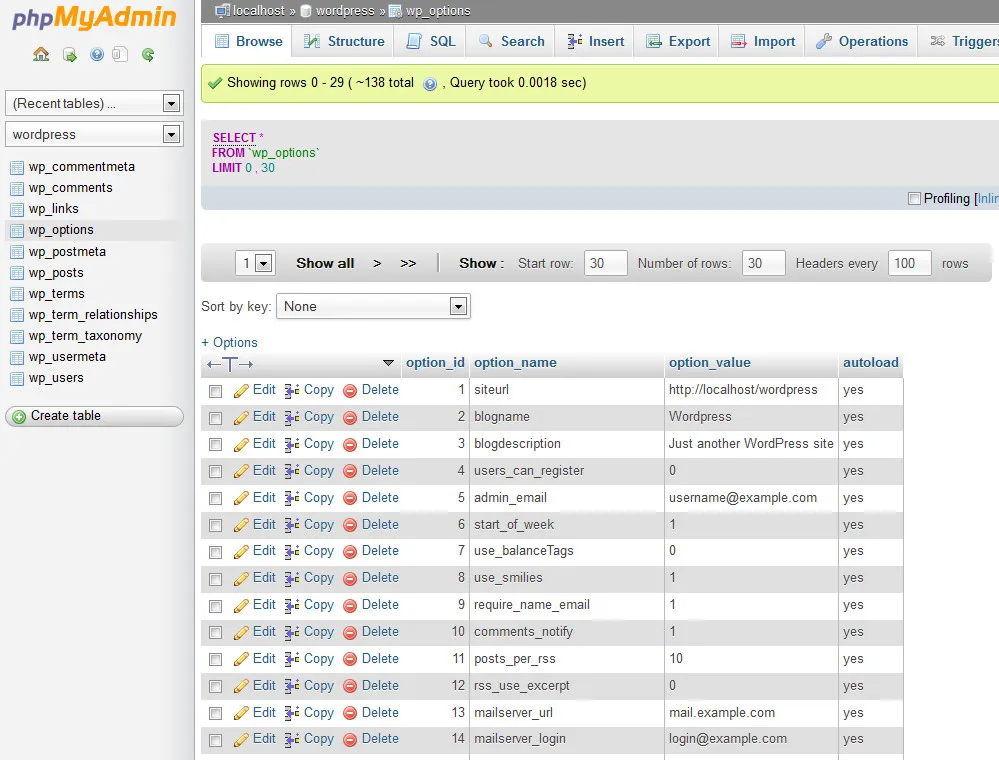Check the users_can_register row checkbox

[x=215, y=471]
